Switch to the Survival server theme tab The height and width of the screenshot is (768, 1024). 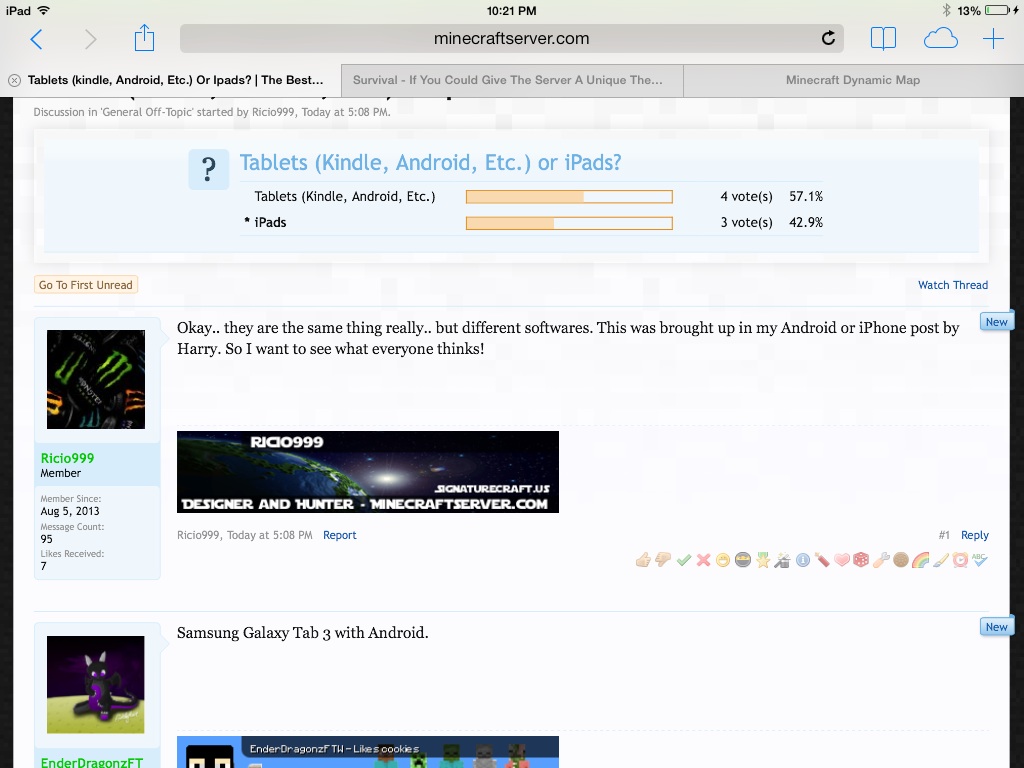tap(512, 80)
